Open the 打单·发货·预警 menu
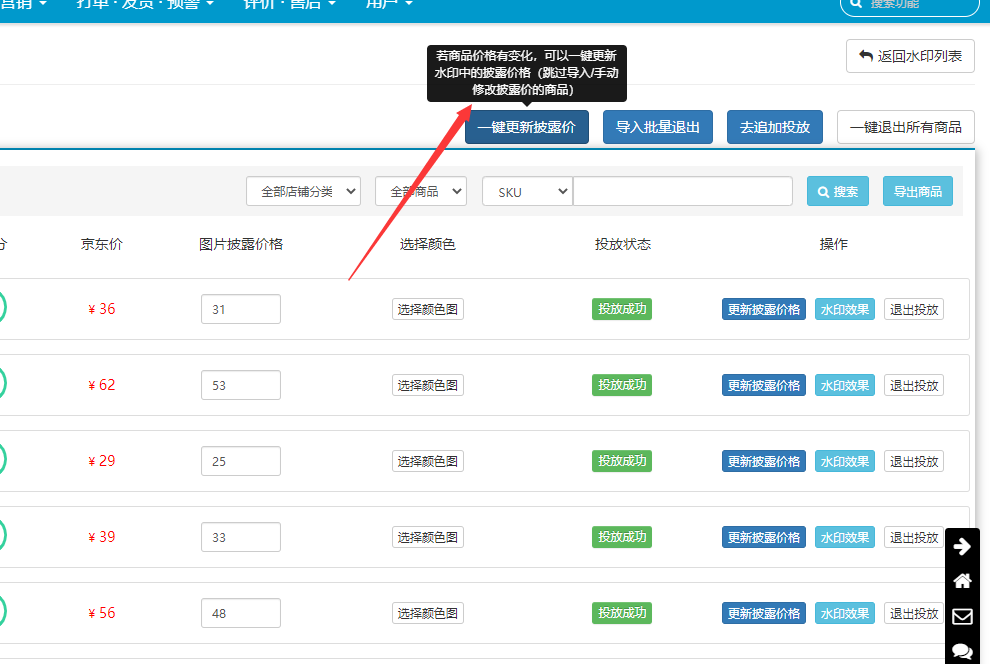 tap(145, 5)
